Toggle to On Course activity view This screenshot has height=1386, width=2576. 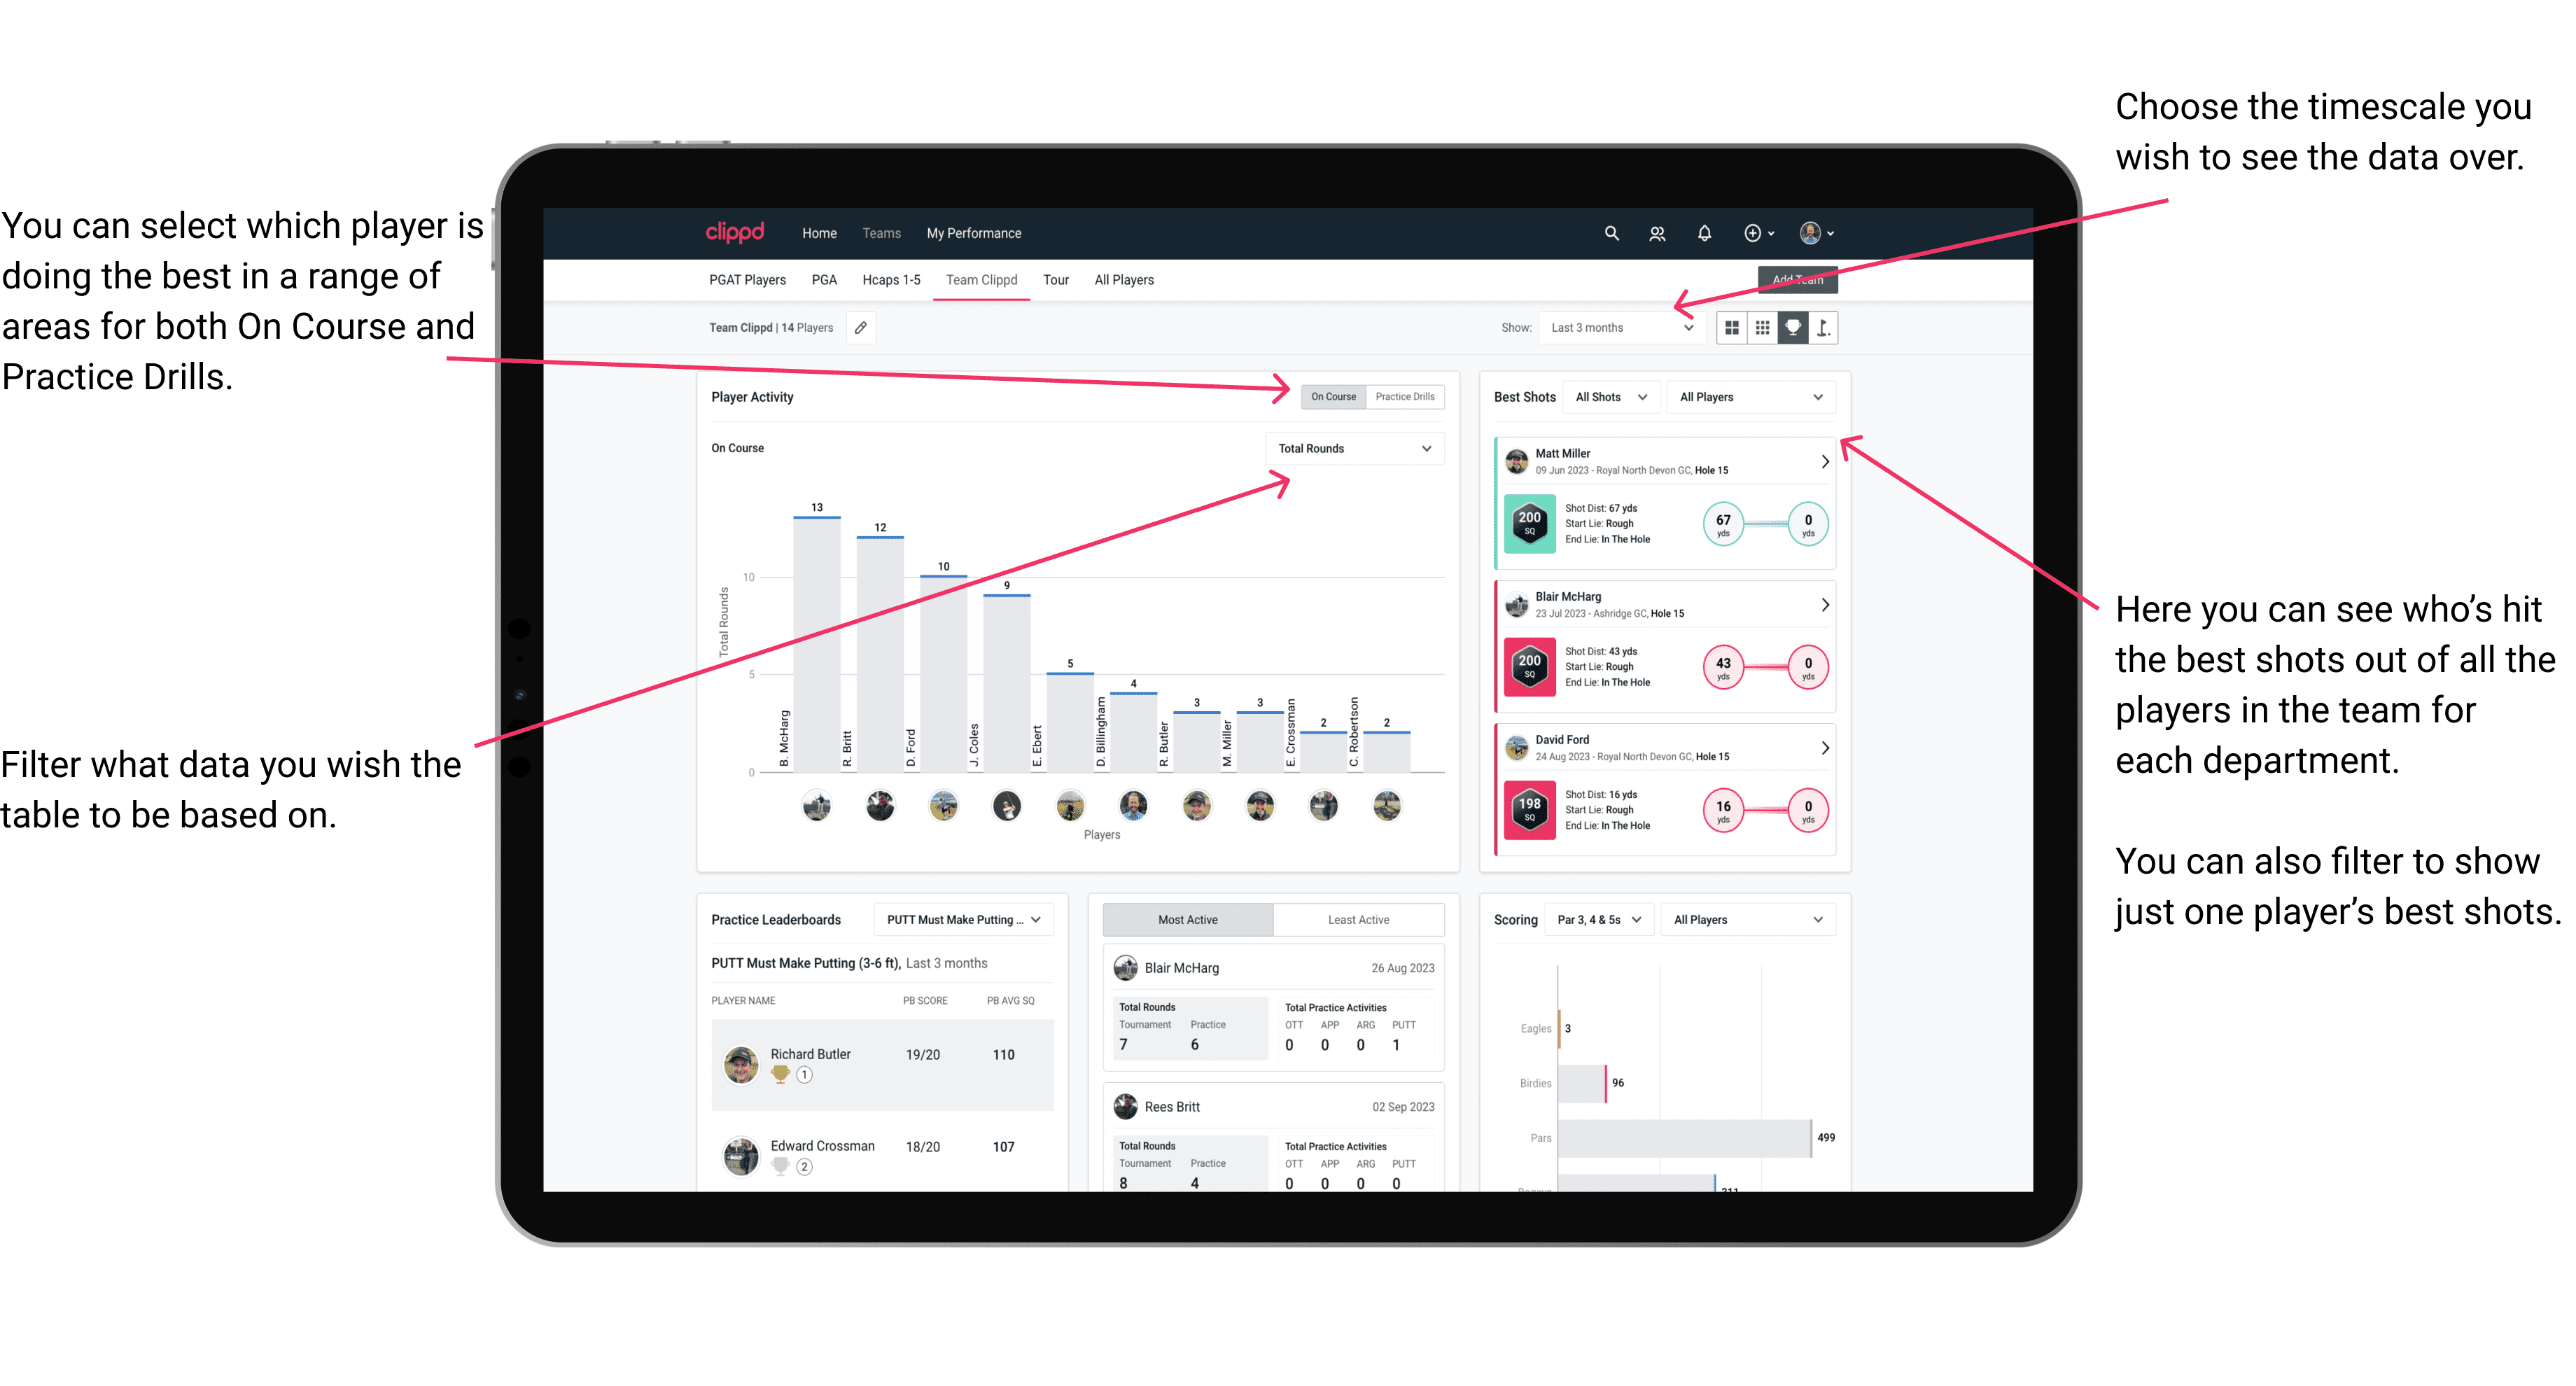click(1332, 396)
